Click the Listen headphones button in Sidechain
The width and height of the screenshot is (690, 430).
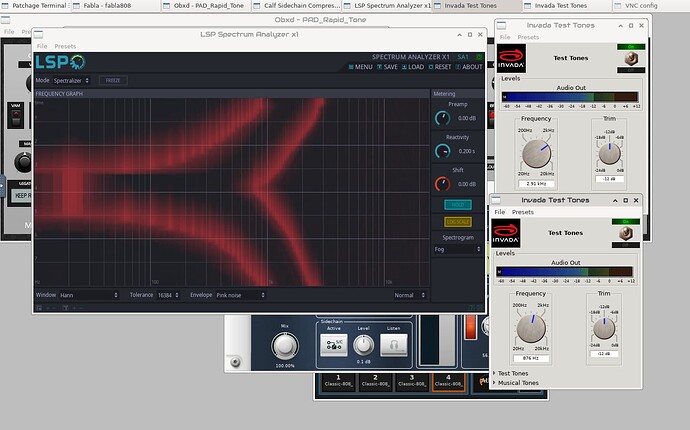pos(393,345)
